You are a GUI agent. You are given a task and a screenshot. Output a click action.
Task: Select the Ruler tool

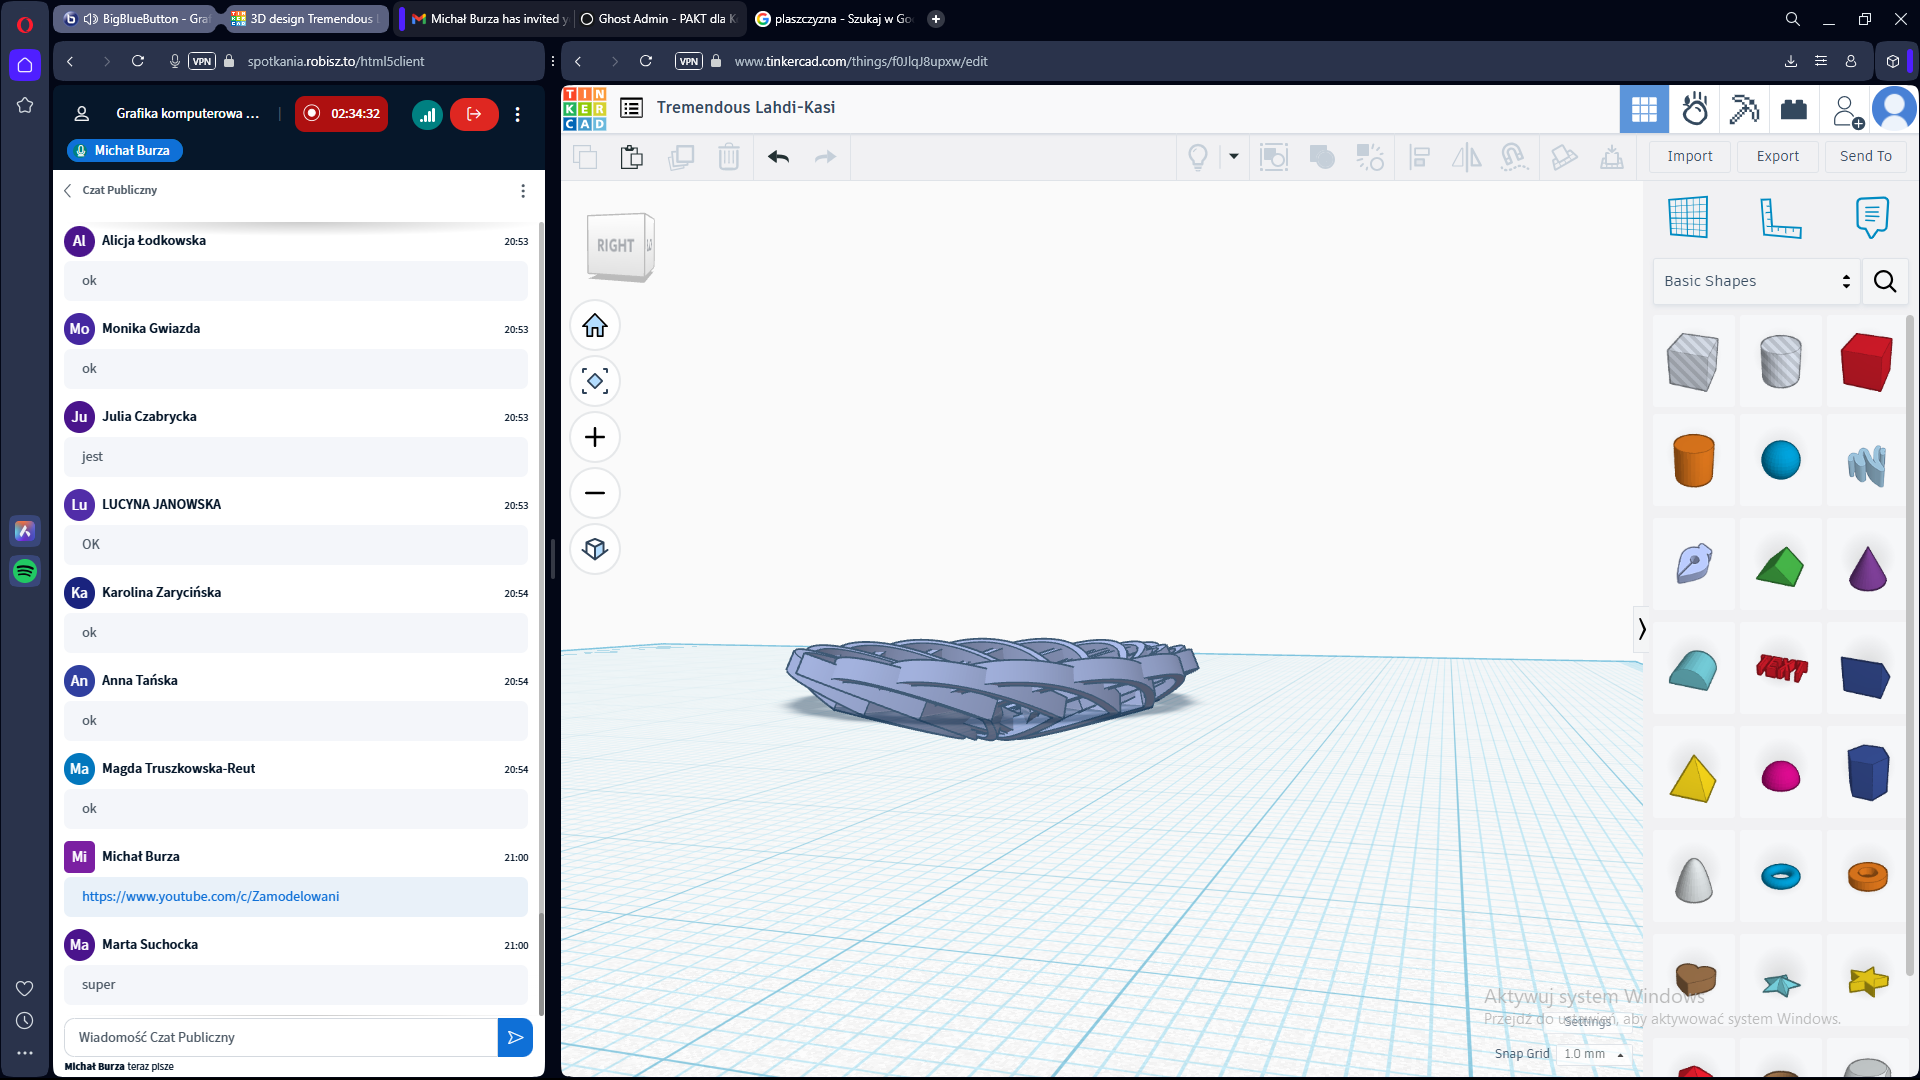click(x=1780, y=217)
